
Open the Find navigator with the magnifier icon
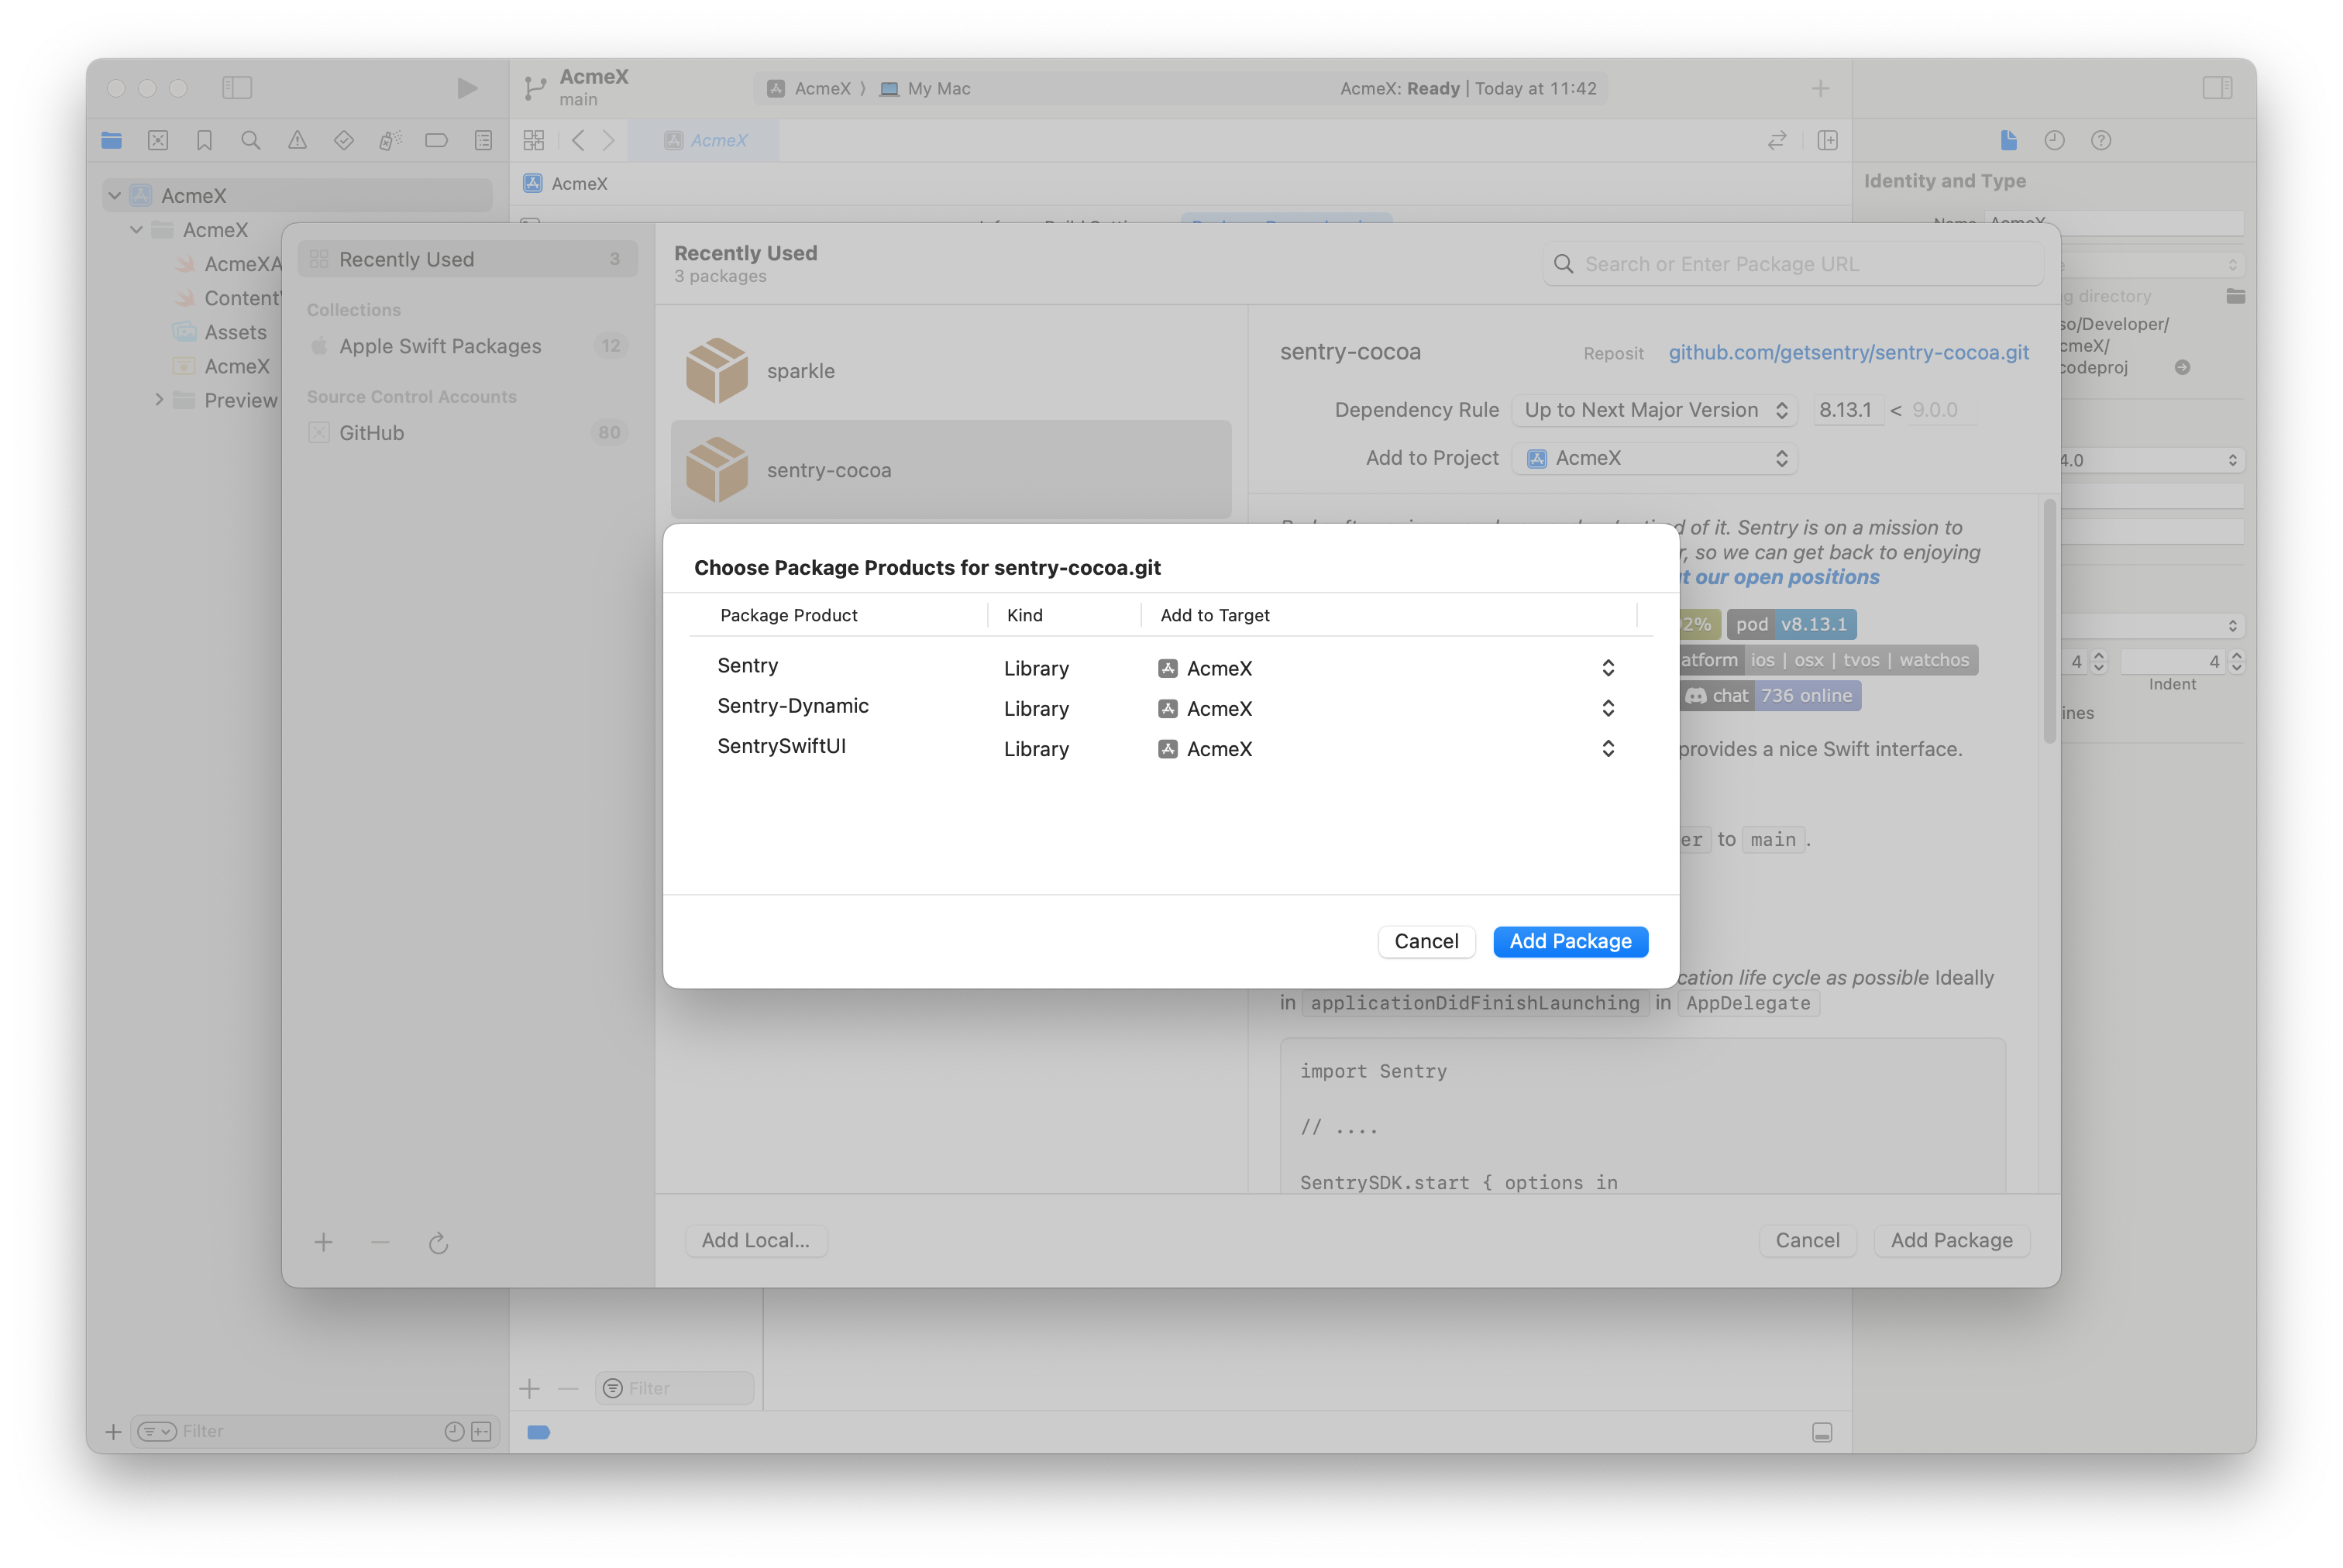(251, 140)
